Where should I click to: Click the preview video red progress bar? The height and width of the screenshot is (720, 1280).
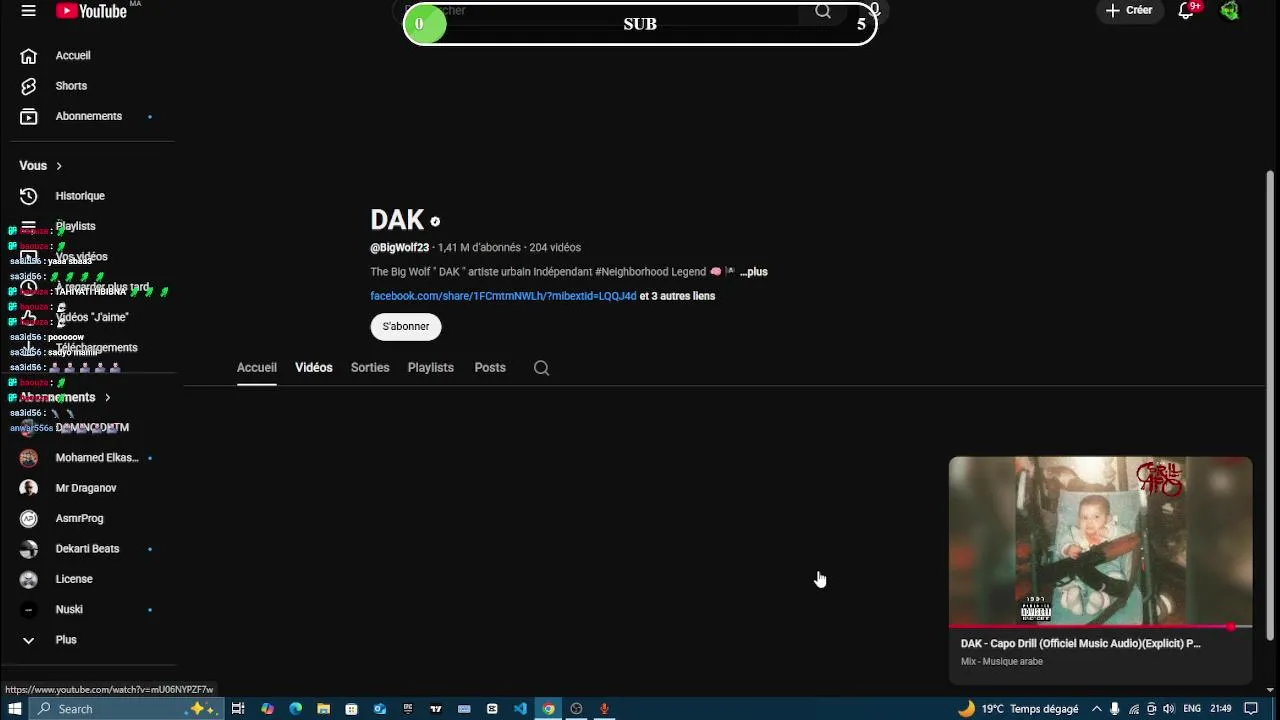pyautogui.click(x=1100, y=627)
